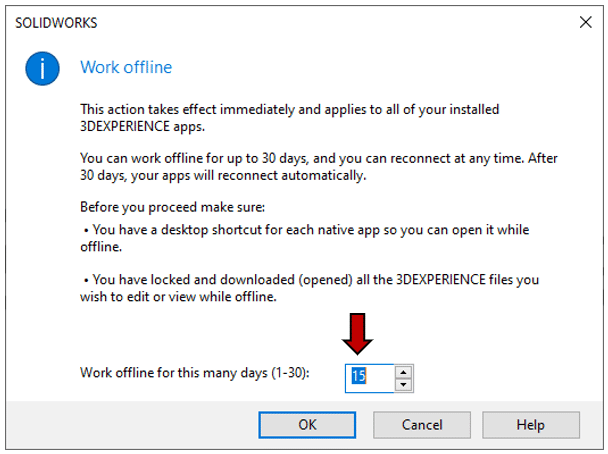Viewport: 608px width, 454px height.
Task: Decrease offline days with the down spinner arrow
Action: (403, 384)
